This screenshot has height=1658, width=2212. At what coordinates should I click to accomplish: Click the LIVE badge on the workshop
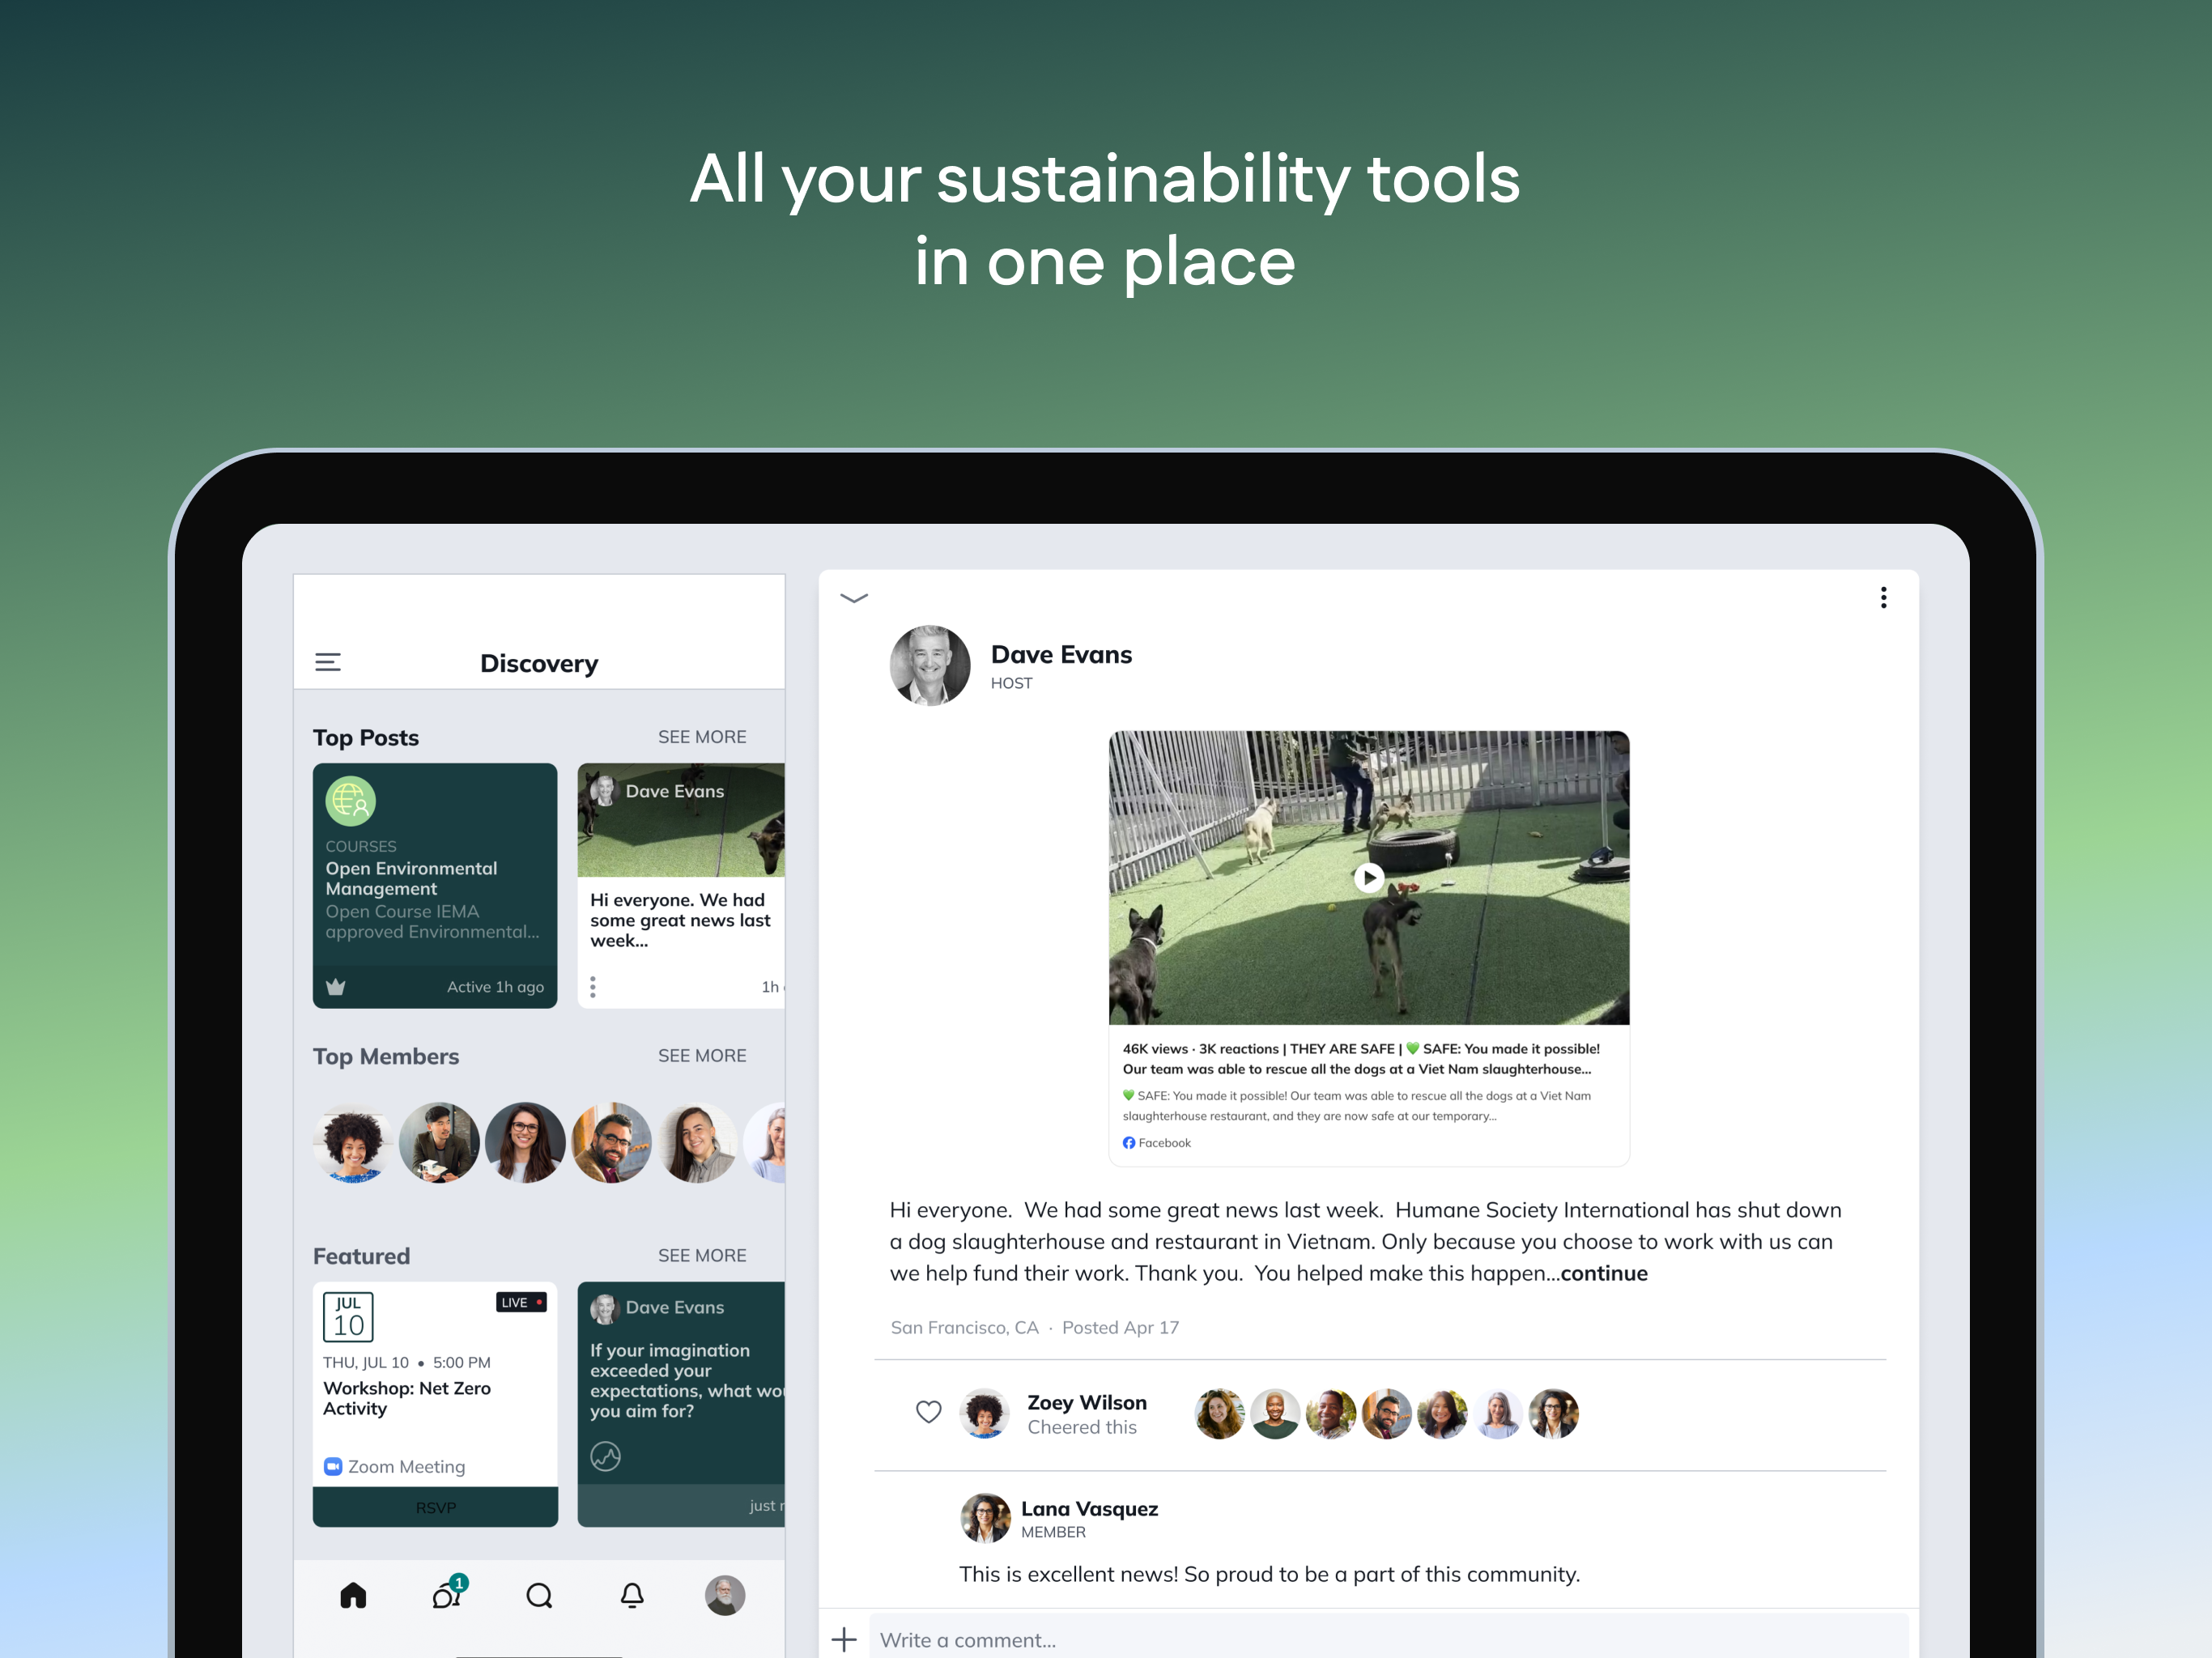tap(521, 1302)
